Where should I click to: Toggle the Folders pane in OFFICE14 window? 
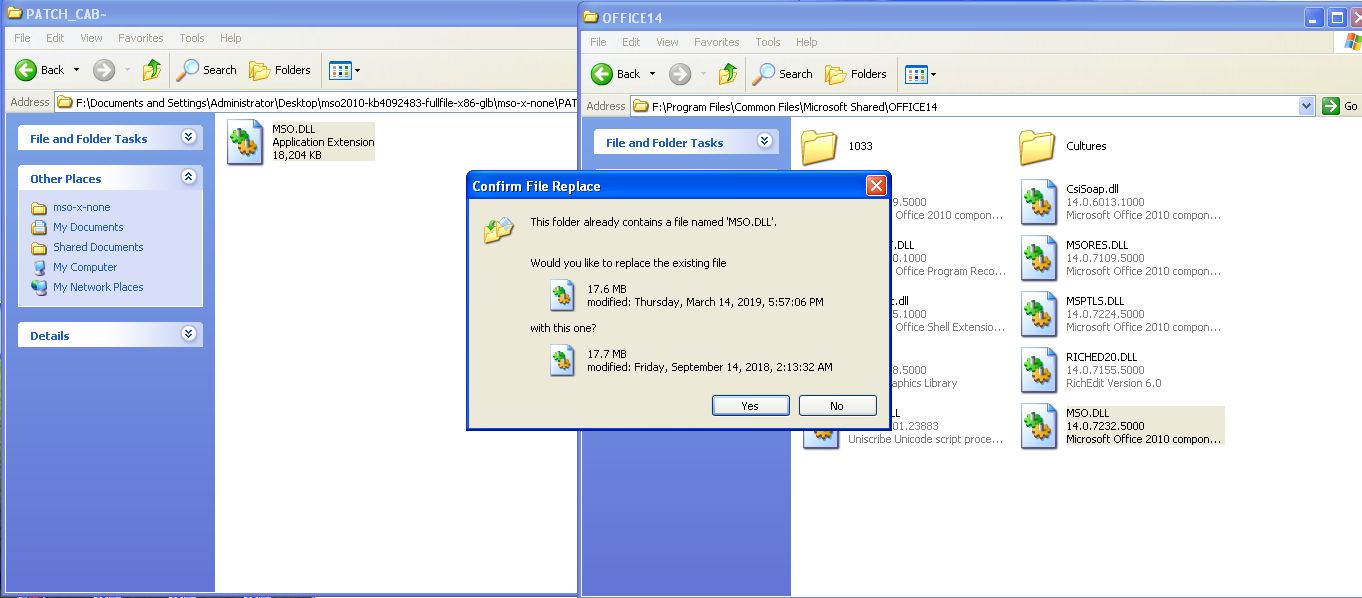(x=856, y=74)
